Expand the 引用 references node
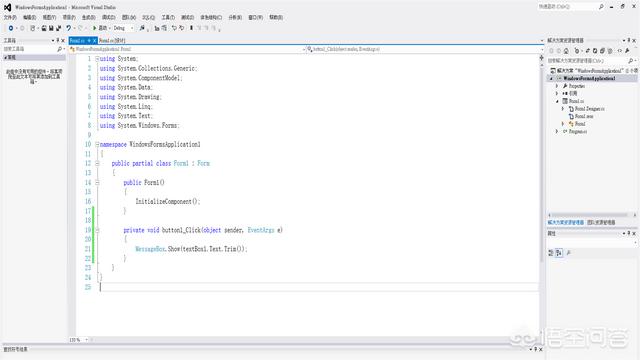This screenshot has height=360, width=640. tap(557, 93)
